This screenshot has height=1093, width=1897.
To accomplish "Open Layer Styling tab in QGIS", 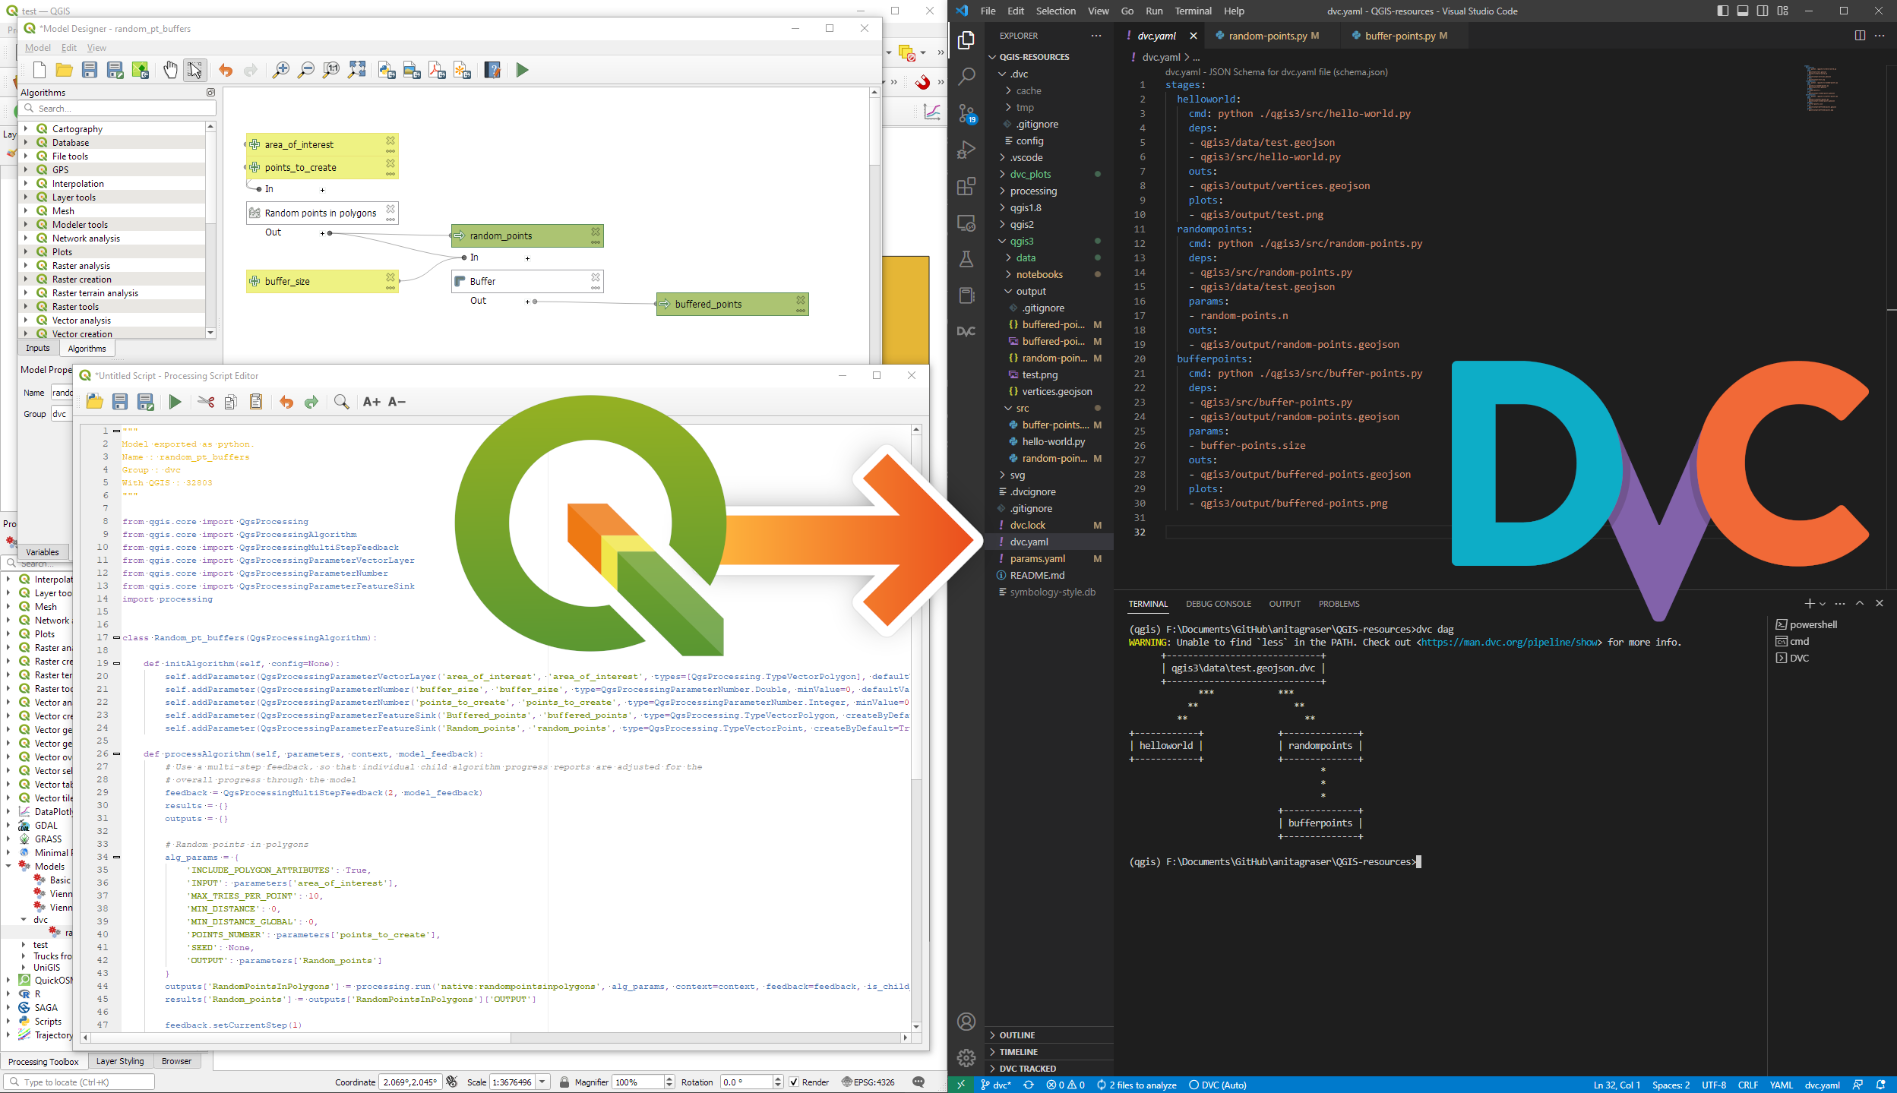I will pyautogui.click(x=120, y=1061).
